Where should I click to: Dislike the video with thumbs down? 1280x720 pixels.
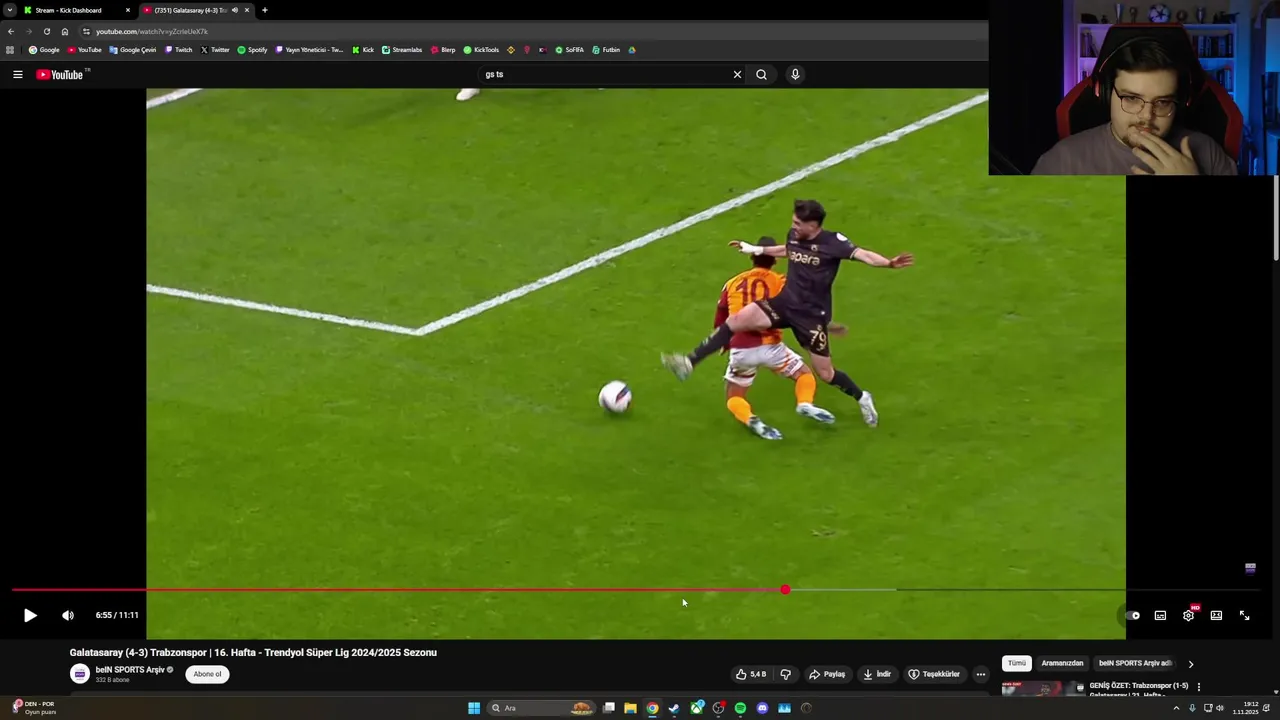point(785,674)
